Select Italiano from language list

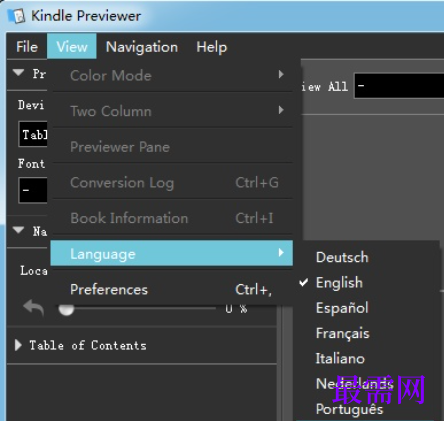340,359
